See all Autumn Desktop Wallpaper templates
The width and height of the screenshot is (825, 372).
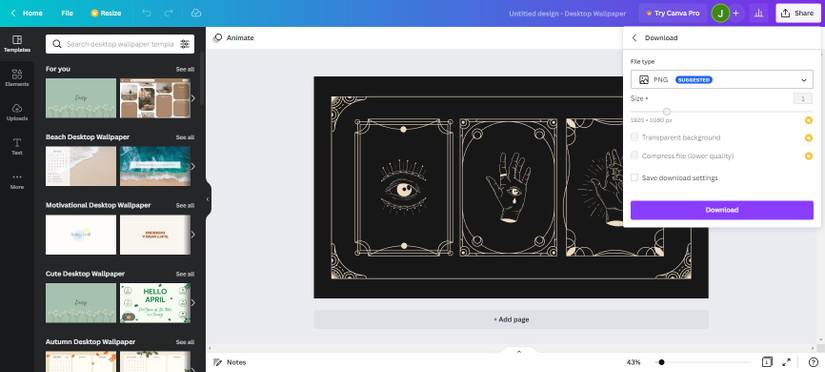pos(185,342)
